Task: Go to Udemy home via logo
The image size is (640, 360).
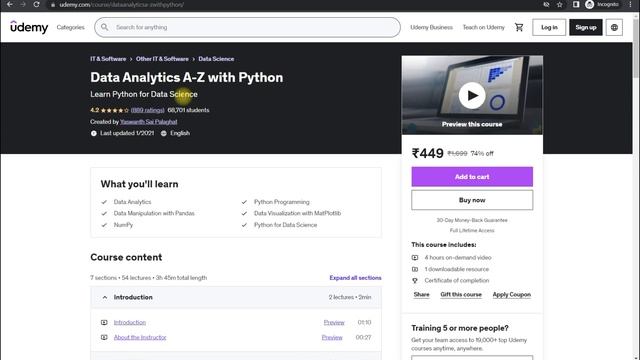Action: [29, 27]
